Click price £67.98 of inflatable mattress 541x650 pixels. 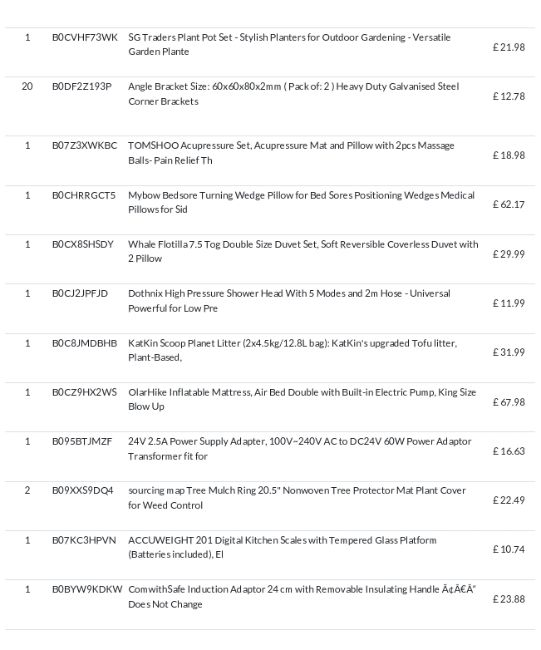[x=509, y=402]
